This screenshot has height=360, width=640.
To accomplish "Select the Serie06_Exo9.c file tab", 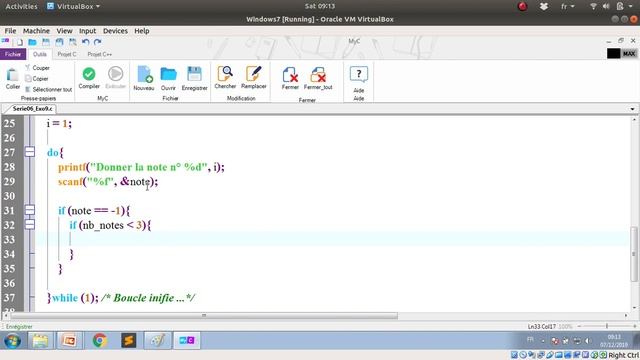I will [32, 109].
